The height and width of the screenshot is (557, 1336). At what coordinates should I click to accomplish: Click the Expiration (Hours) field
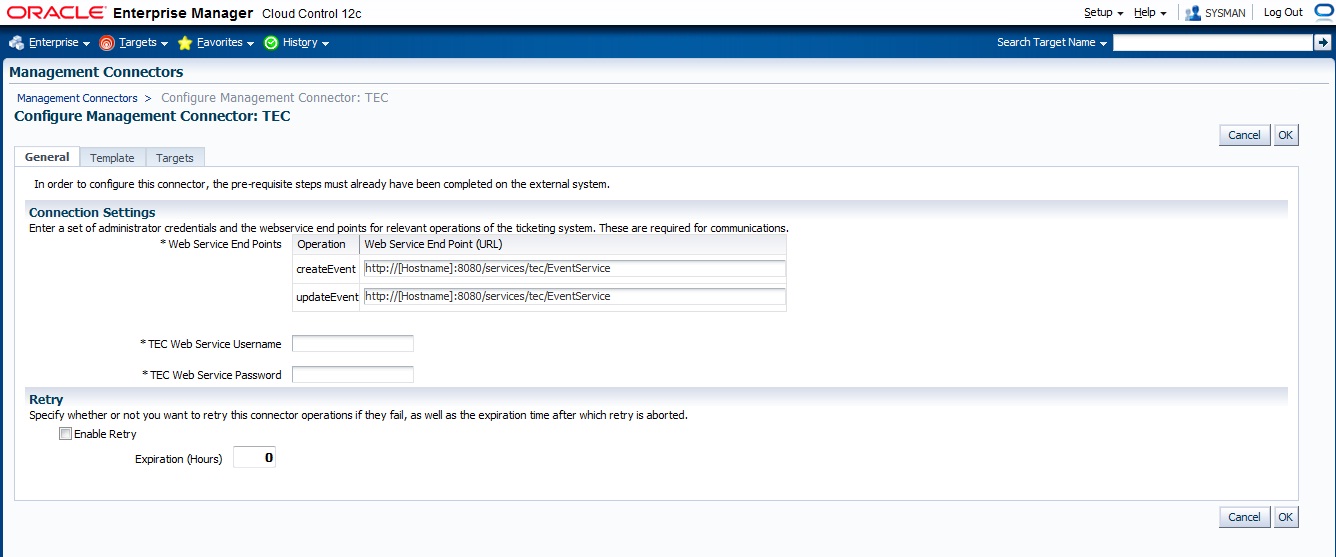point(254,458)
